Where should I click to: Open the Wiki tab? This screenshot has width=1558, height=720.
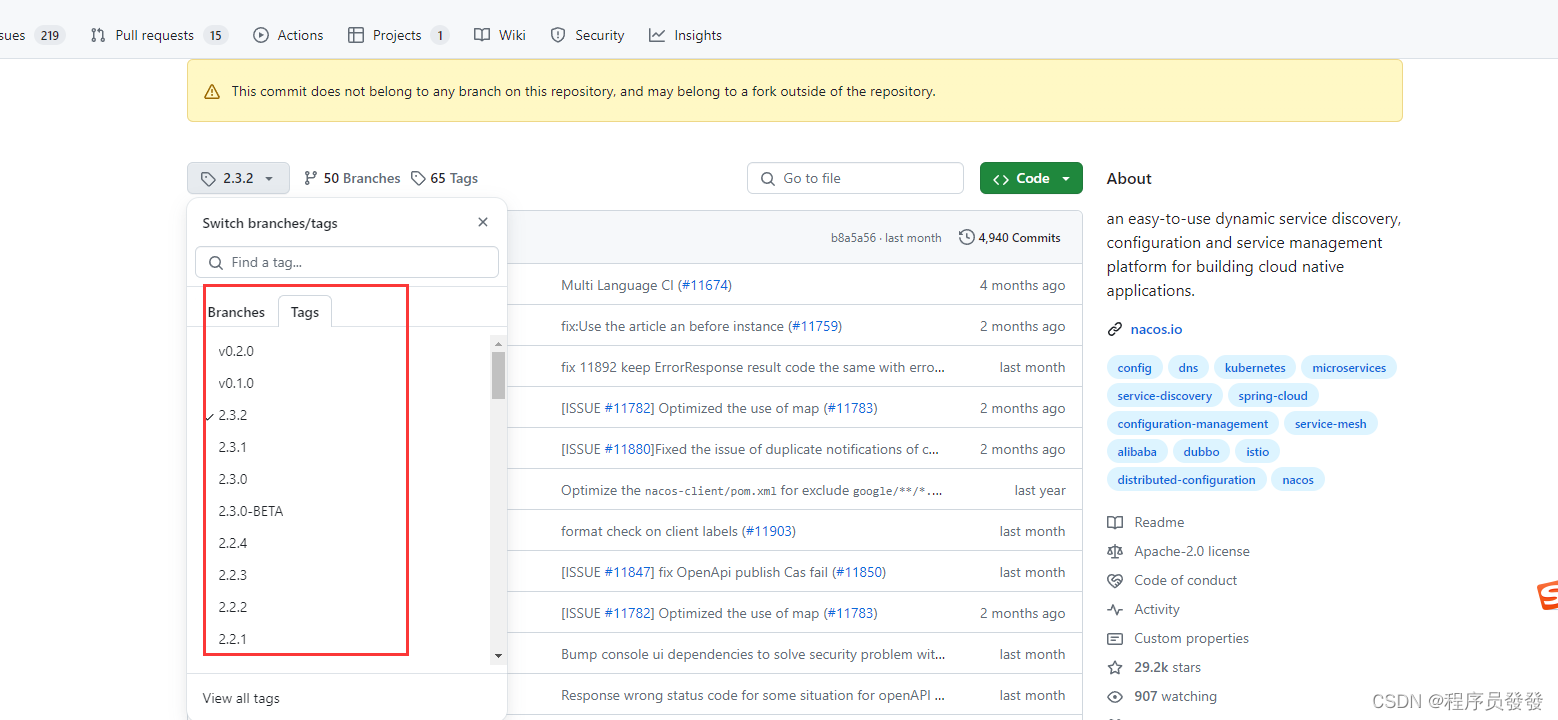(500, 35)
